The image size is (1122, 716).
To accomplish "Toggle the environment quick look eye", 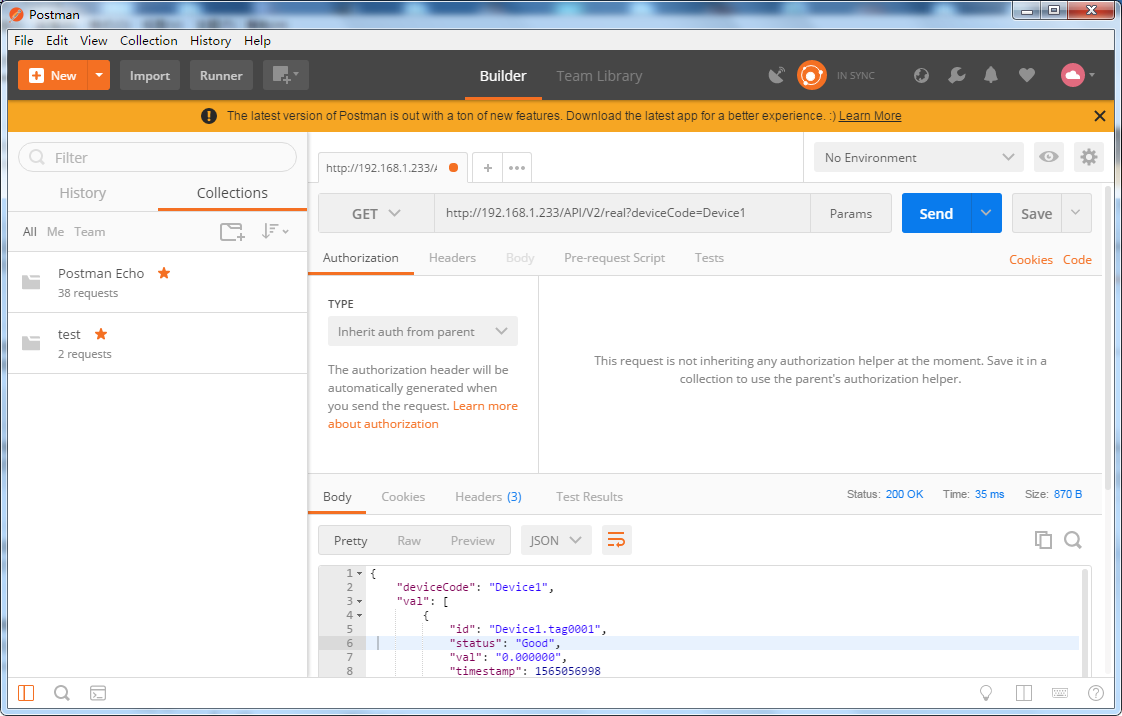I will [1048, 157].
